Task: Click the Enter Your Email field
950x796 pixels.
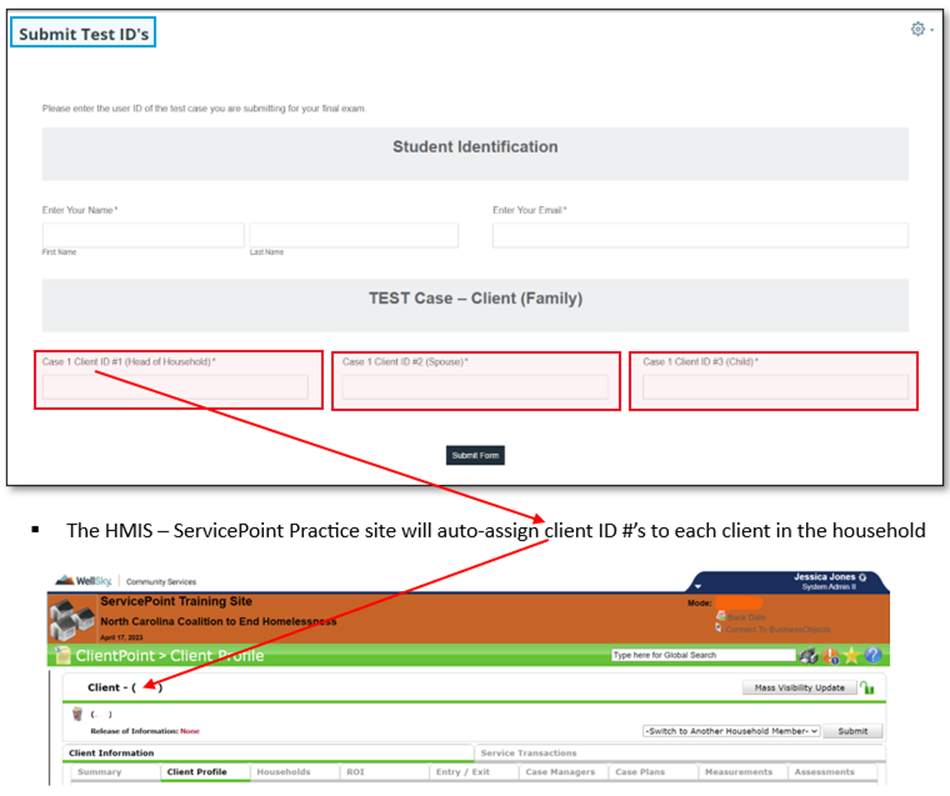Action: (x=700, y=236)
